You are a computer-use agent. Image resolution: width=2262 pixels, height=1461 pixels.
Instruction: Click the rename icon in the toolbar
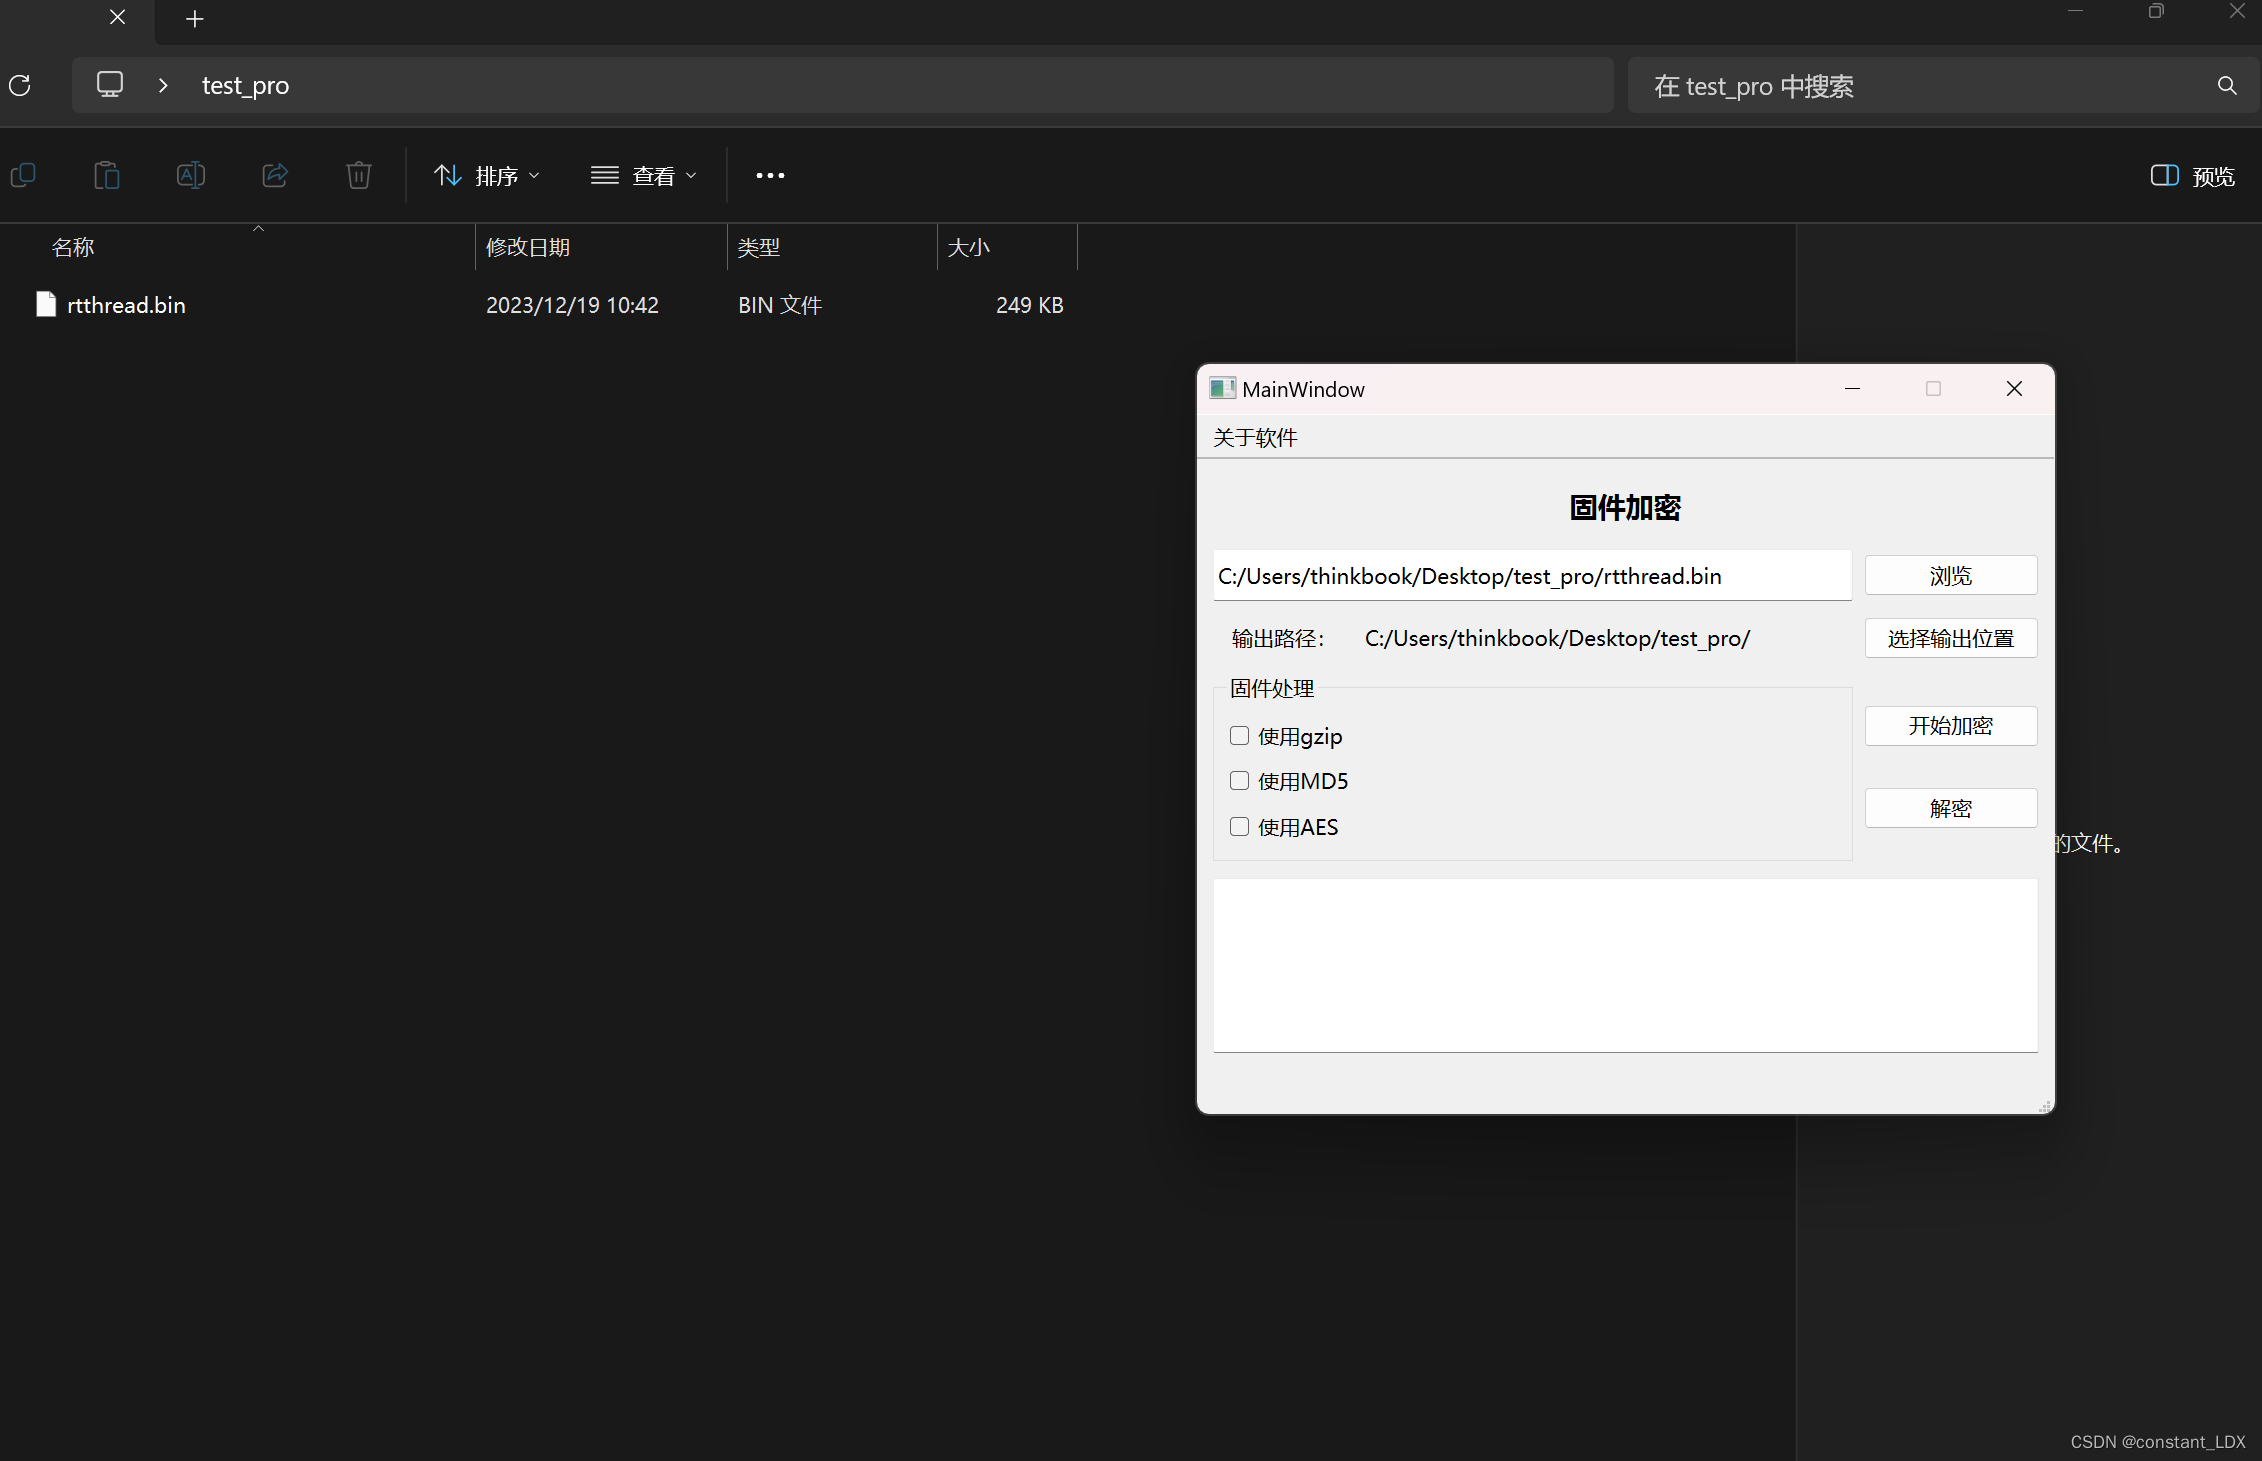(191, 176)
